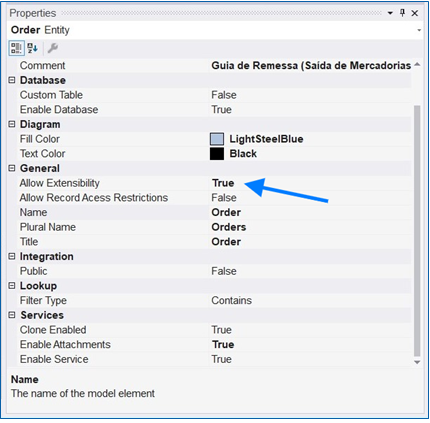
Task: Select the Enable Attachments property label
Action: [65, 344]
